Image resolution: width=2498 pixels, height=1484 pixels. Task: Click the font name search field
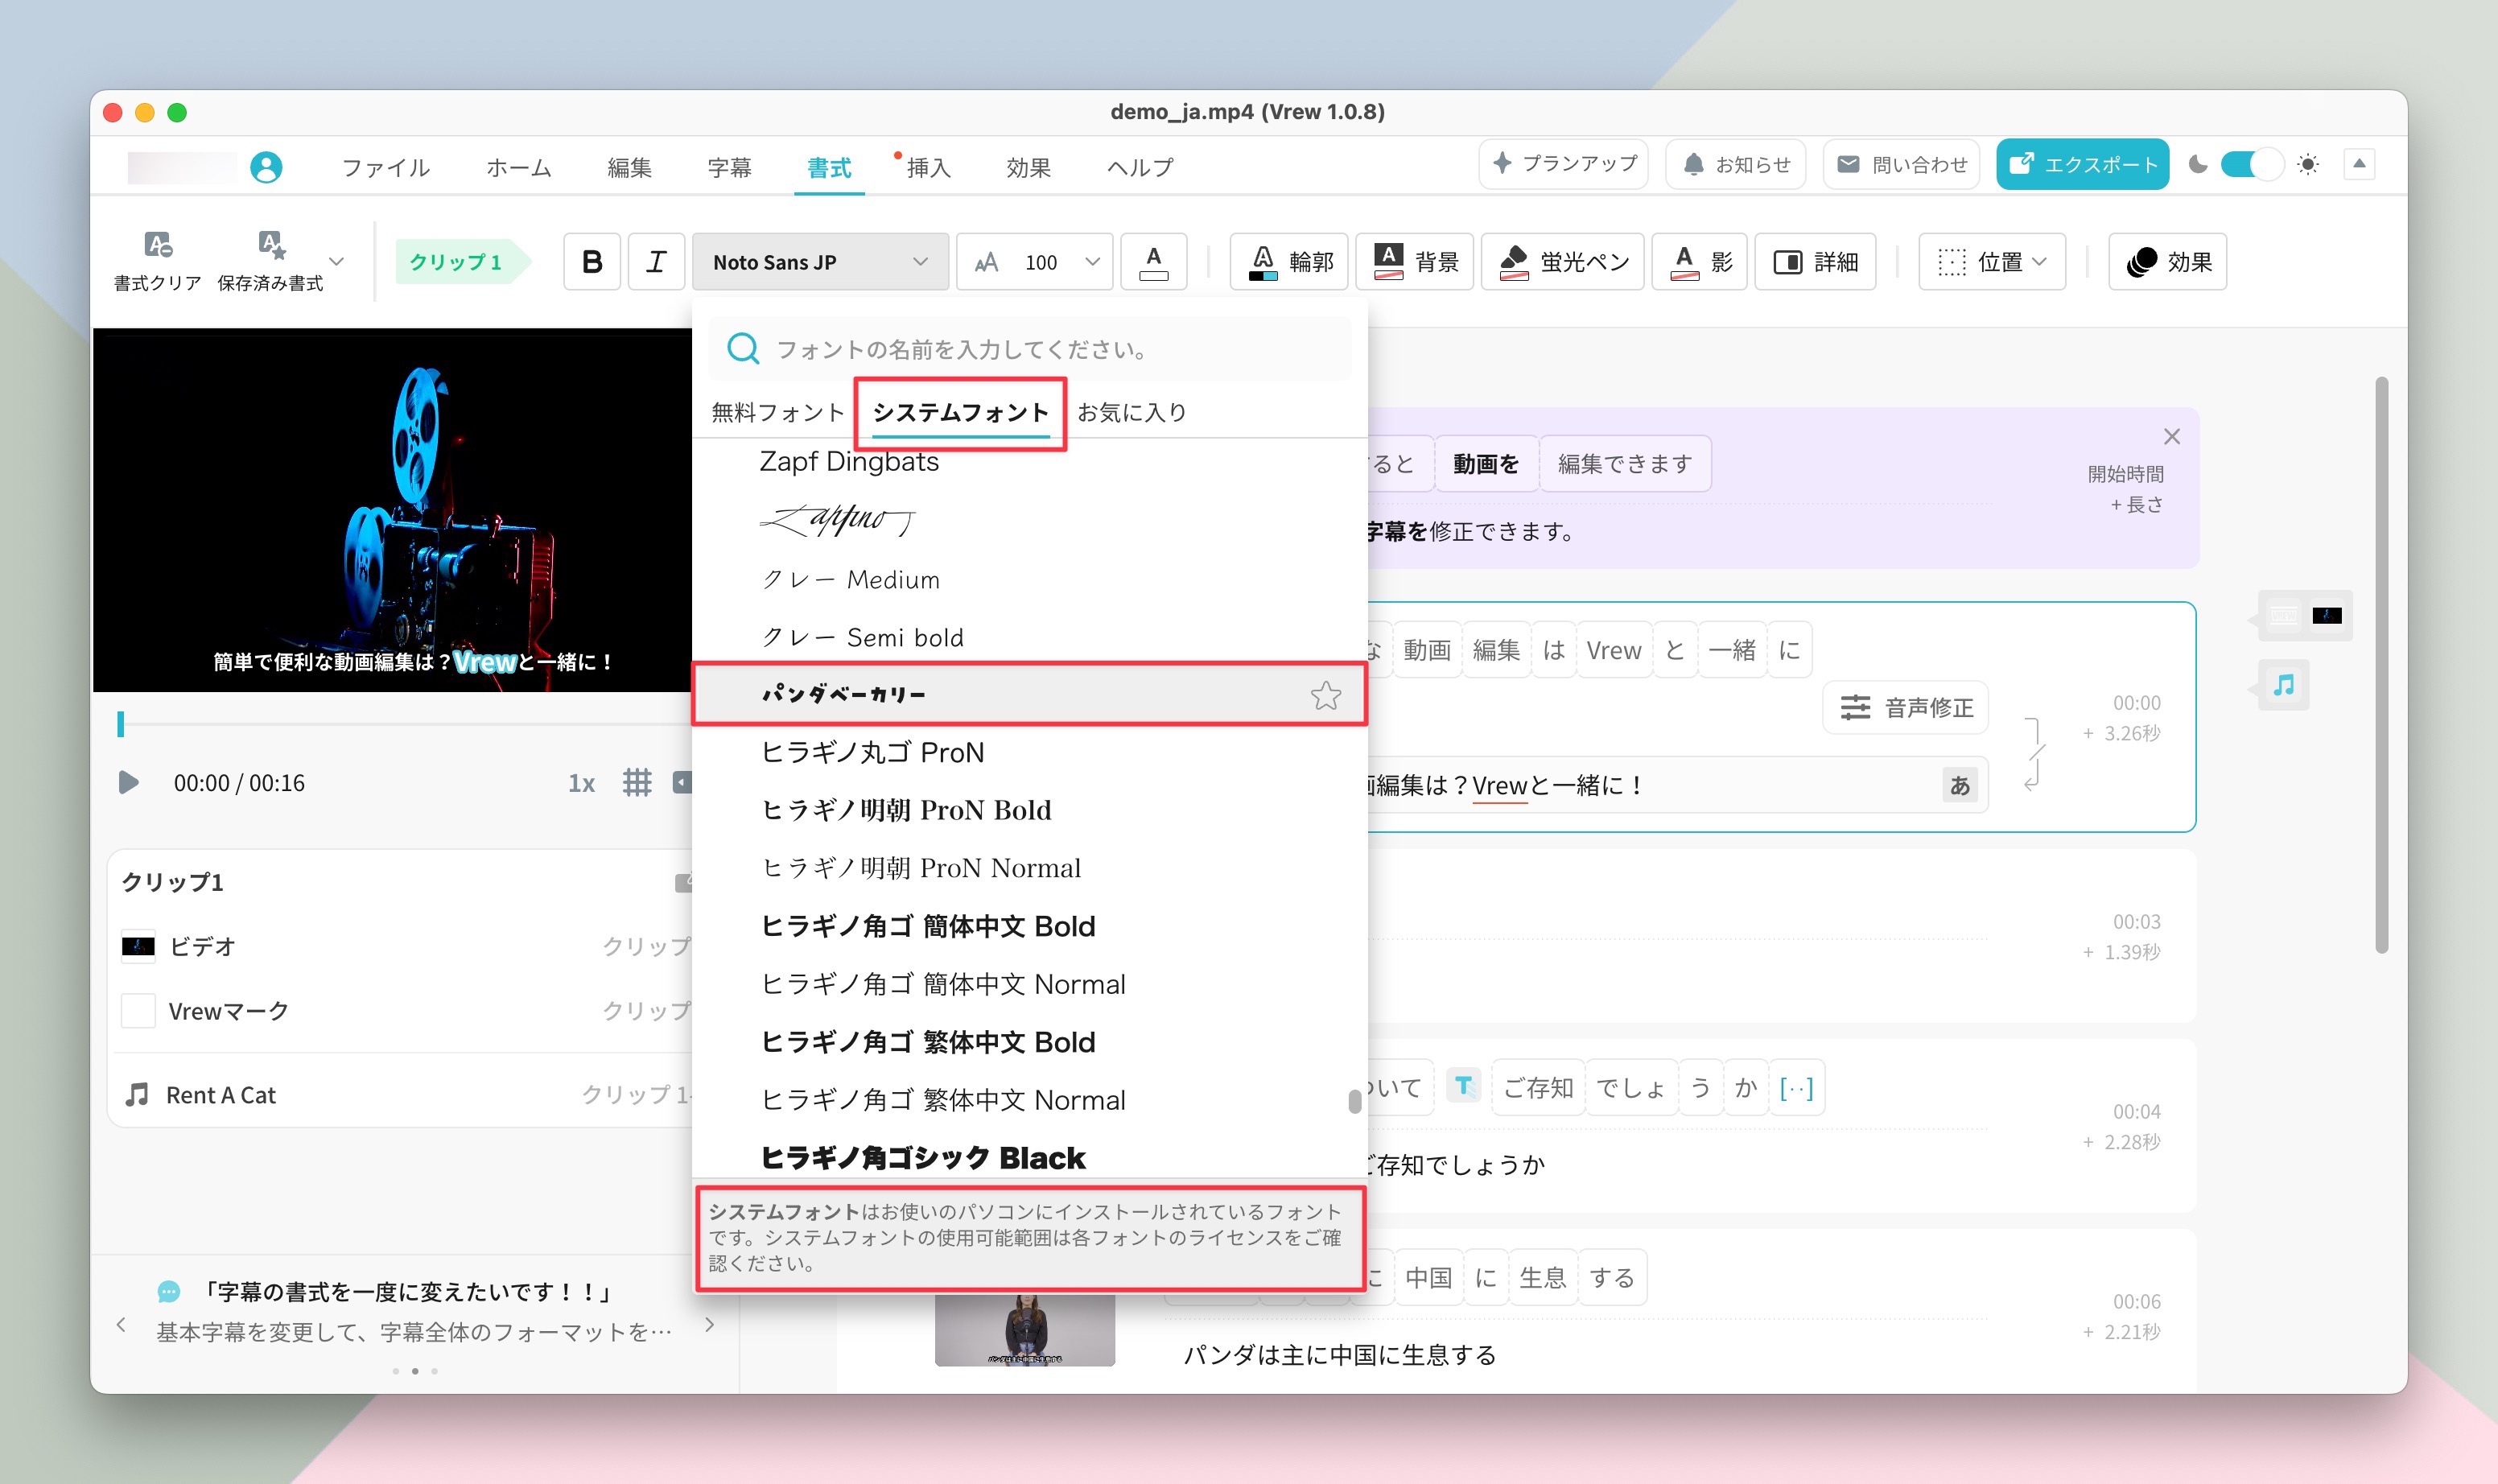pos(1030,349)
